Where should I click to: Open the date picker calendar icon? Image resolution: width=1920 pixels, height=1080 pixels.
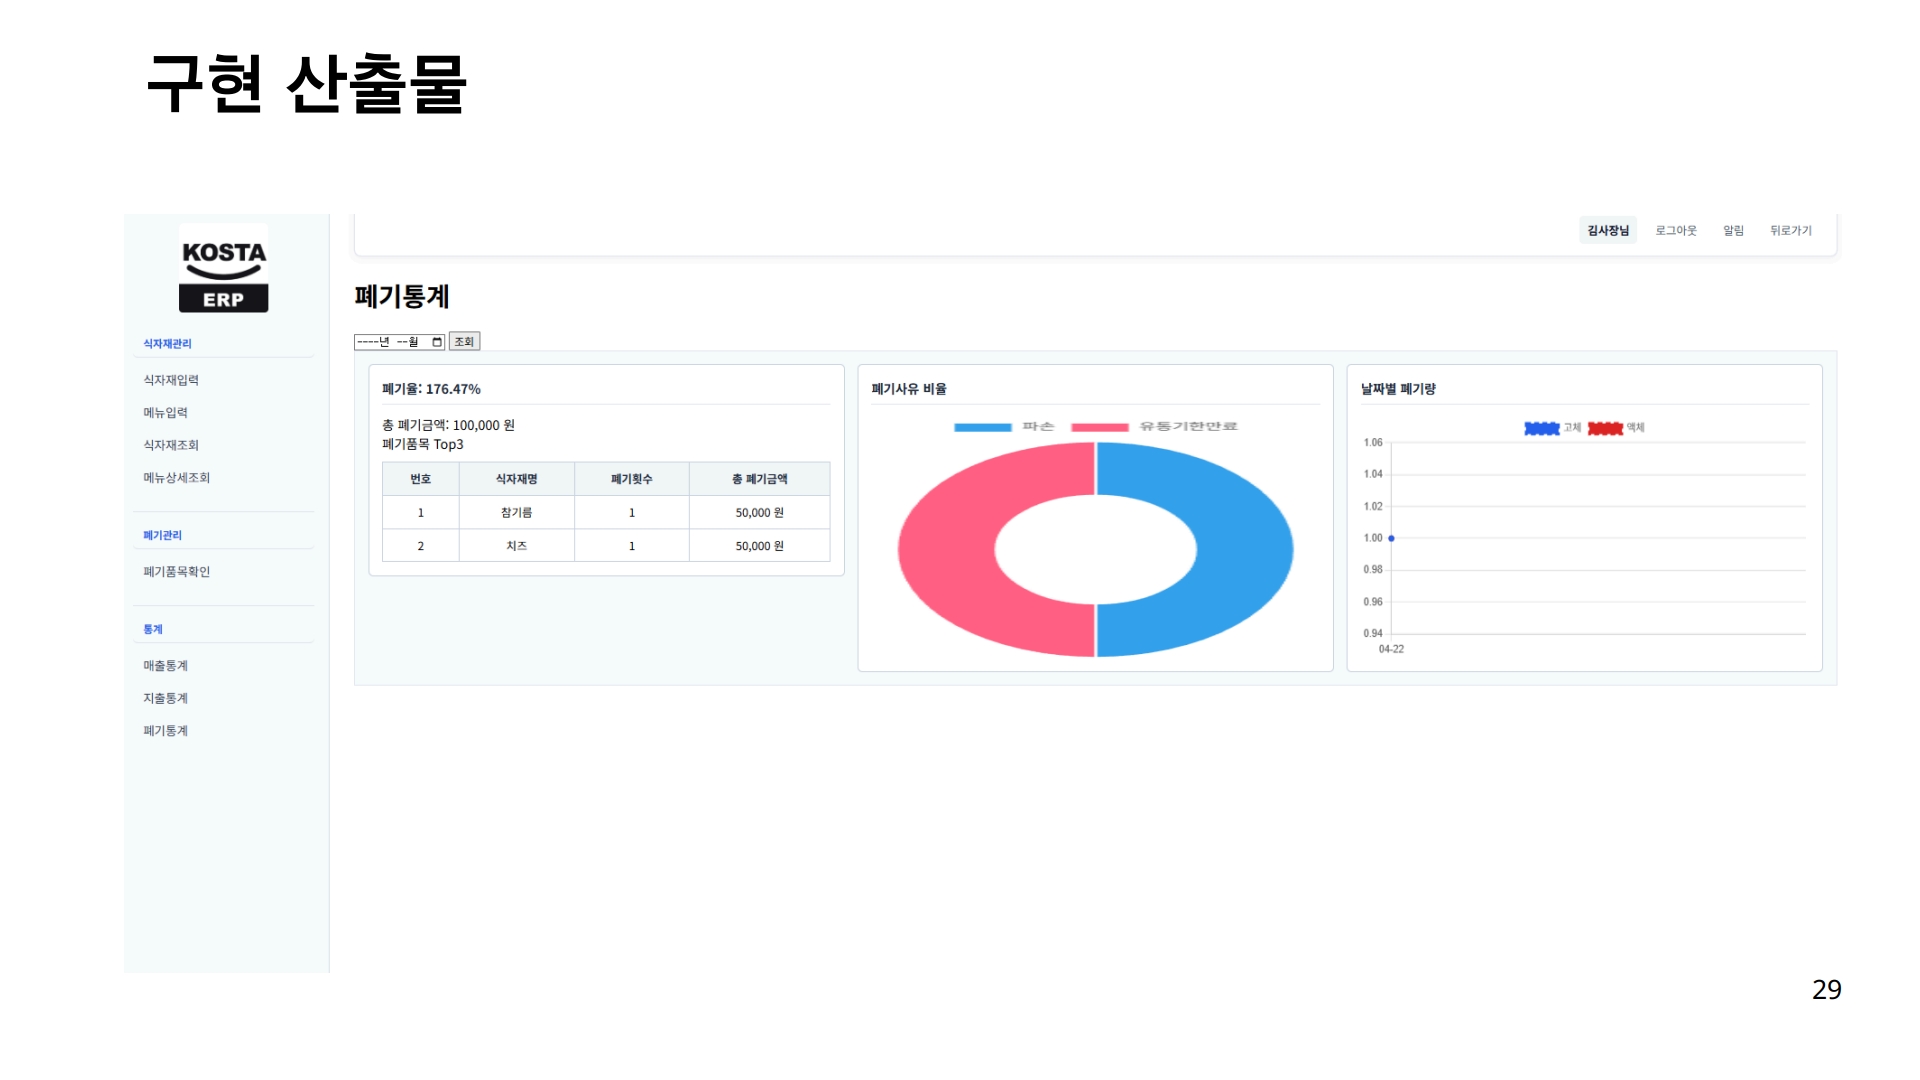click(x=437, y=342)
